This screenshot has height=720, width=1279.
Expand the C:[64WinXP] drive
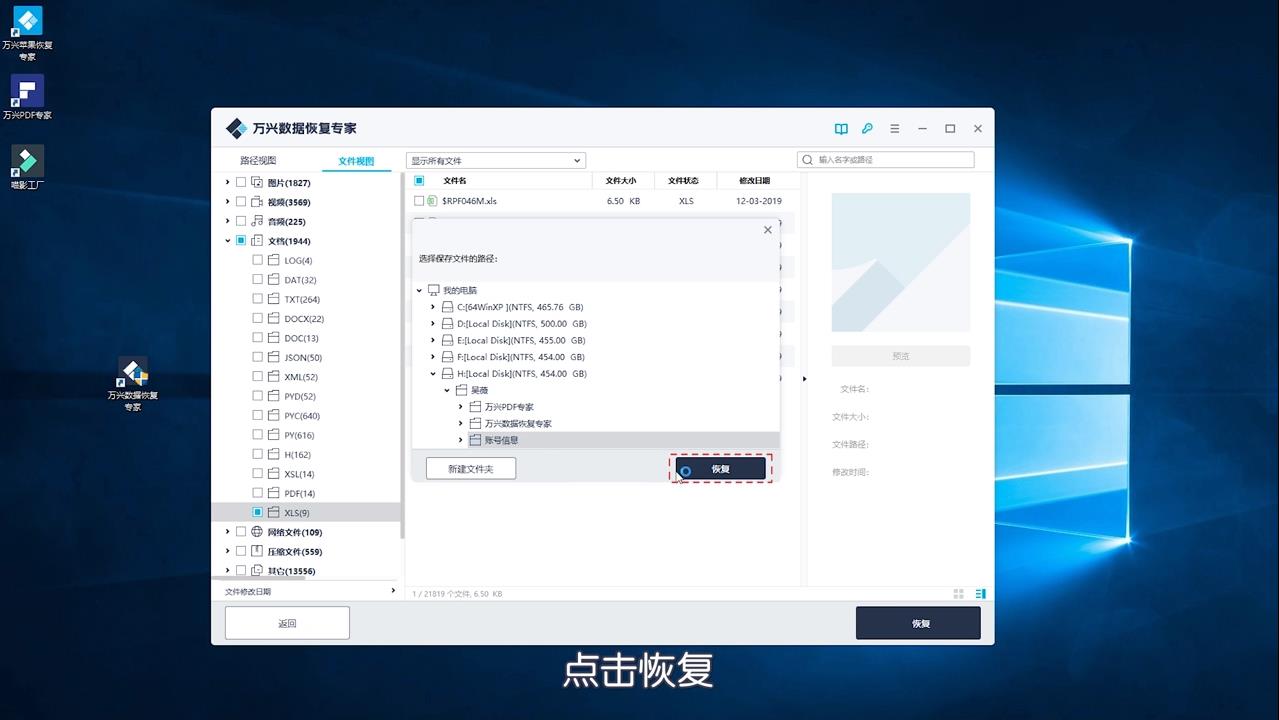pyautogui.click(x=433, y=307)
